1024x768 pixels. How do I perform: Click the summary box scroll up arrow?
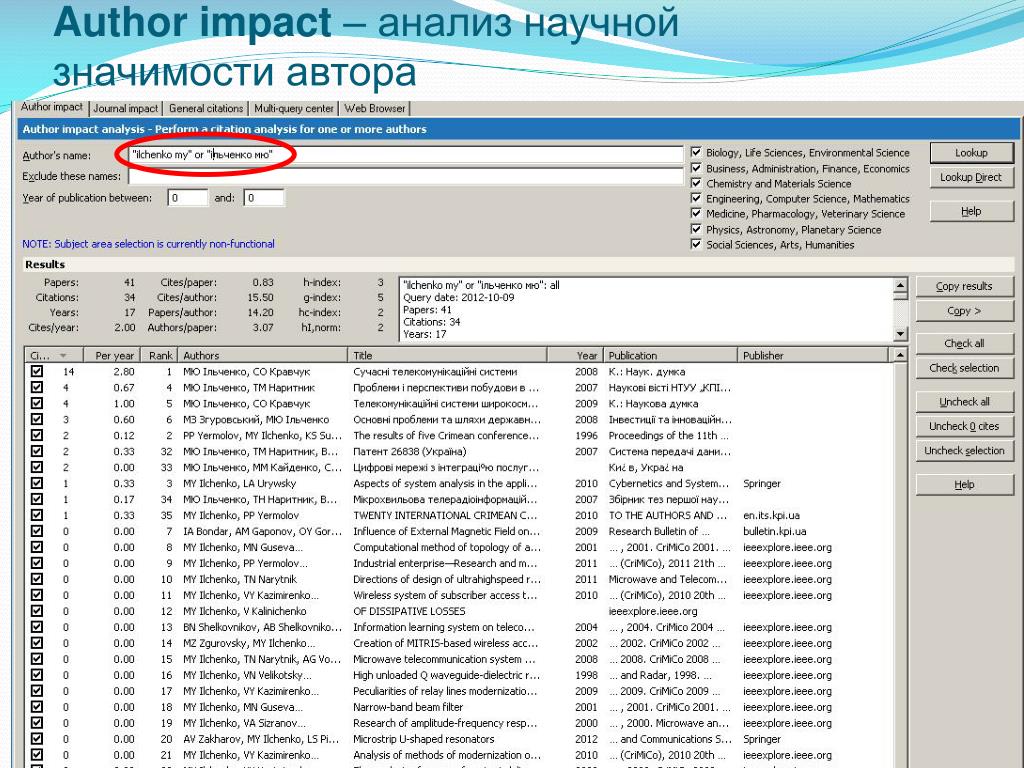pyautogui.click(x=901, y=285)
